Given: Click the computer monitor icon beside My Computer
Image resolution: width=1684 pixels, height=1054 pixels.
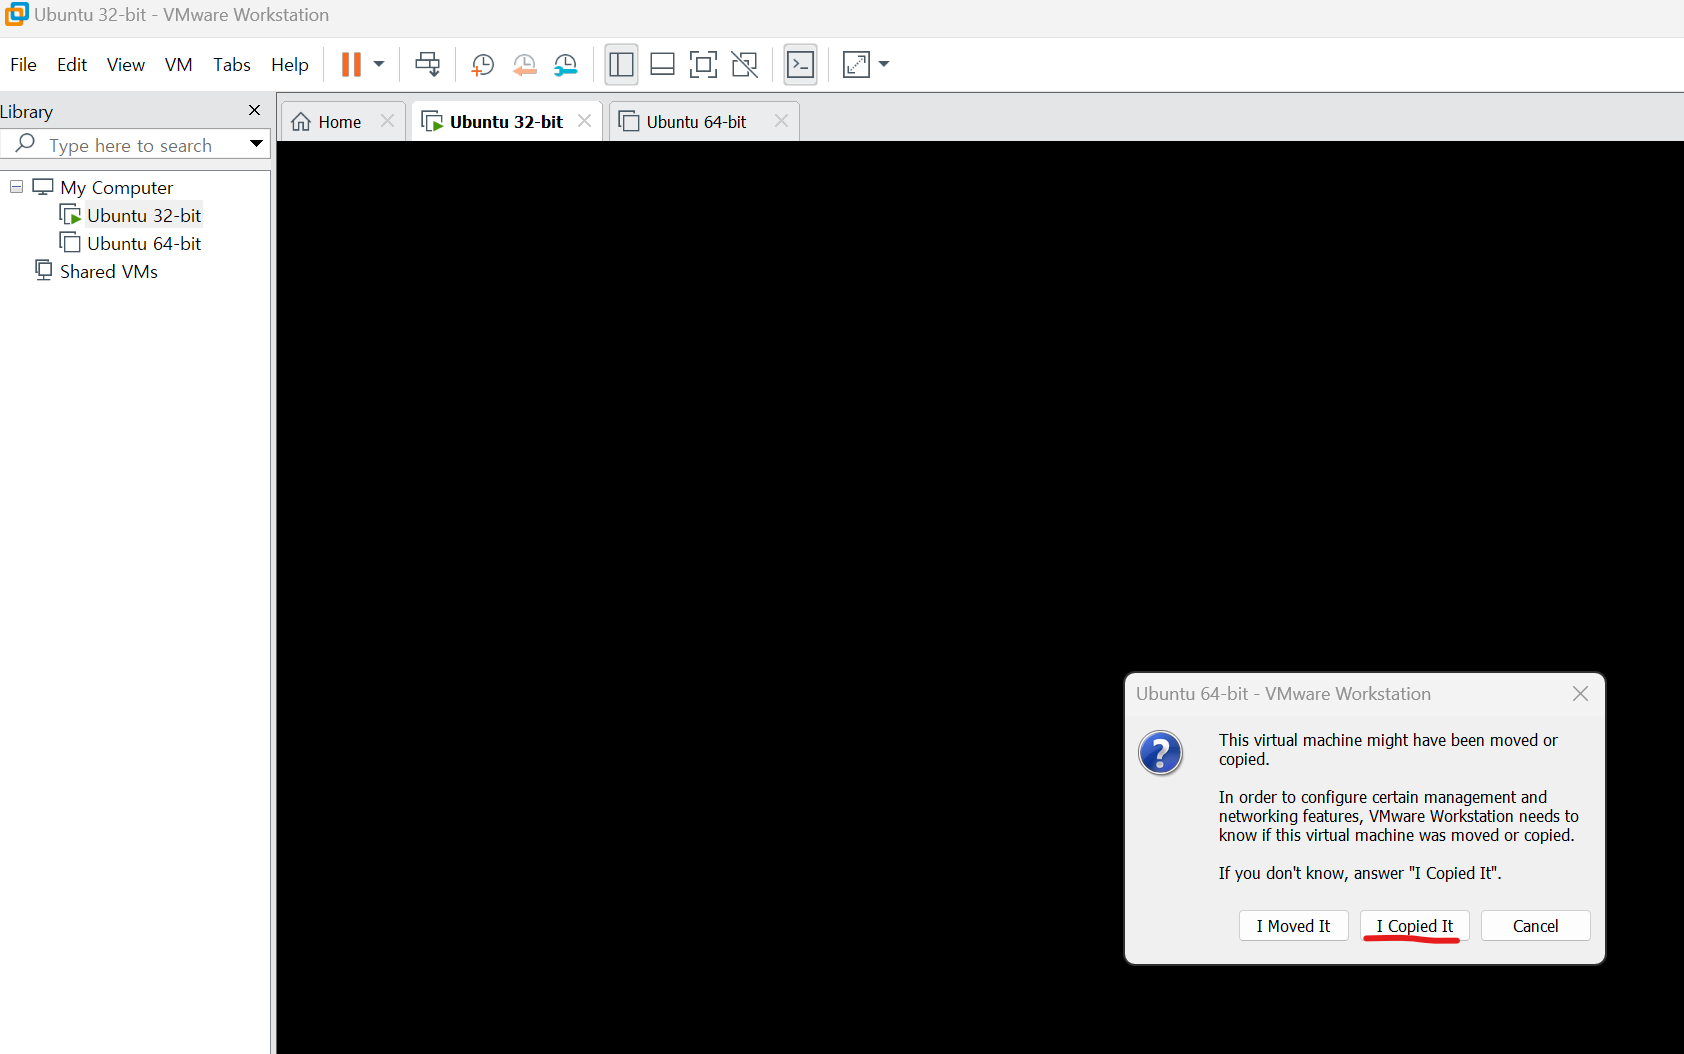Looking at the screenshot, I should coord(43,187).
